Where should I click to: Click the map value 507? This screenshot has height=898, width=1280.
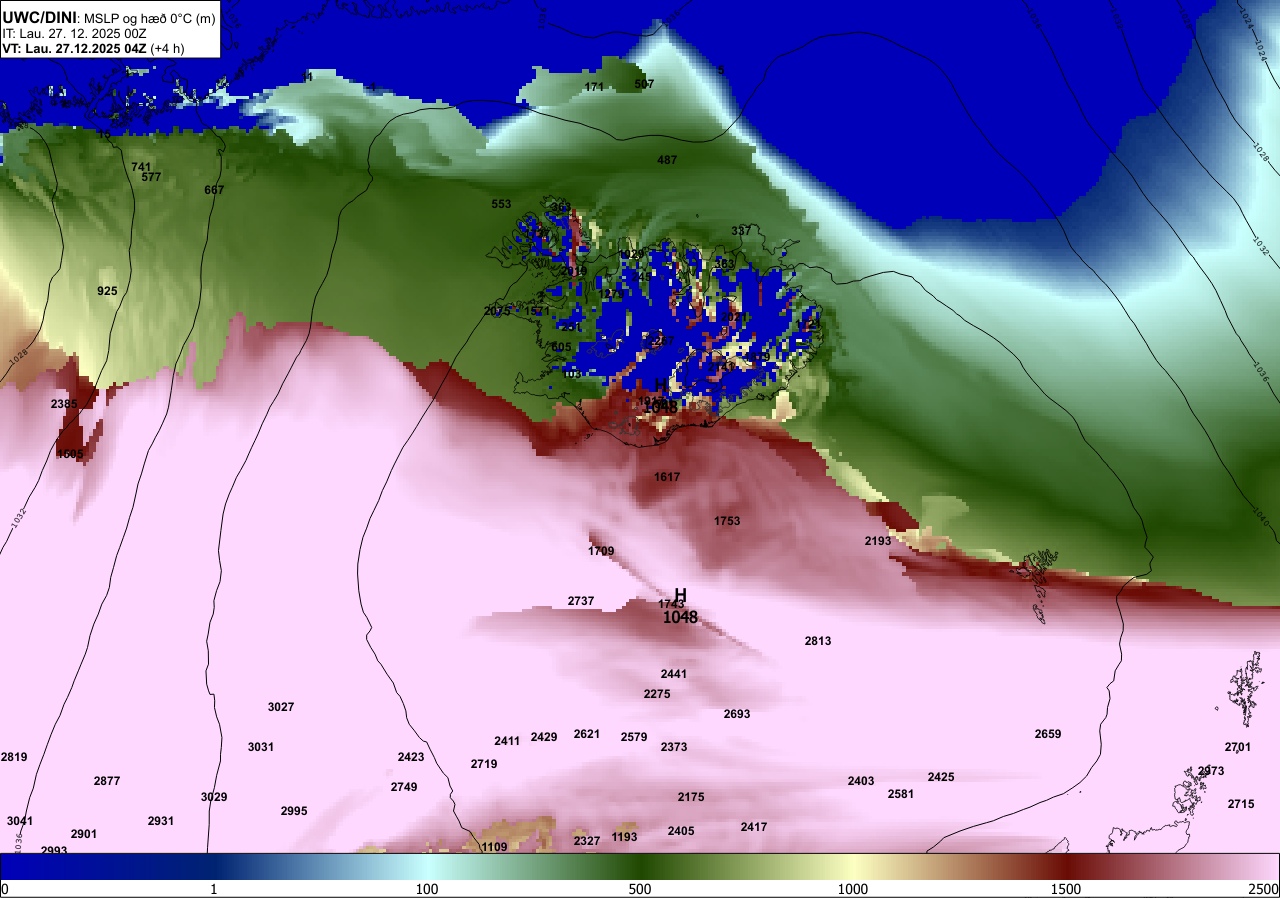tap(644, 84)
